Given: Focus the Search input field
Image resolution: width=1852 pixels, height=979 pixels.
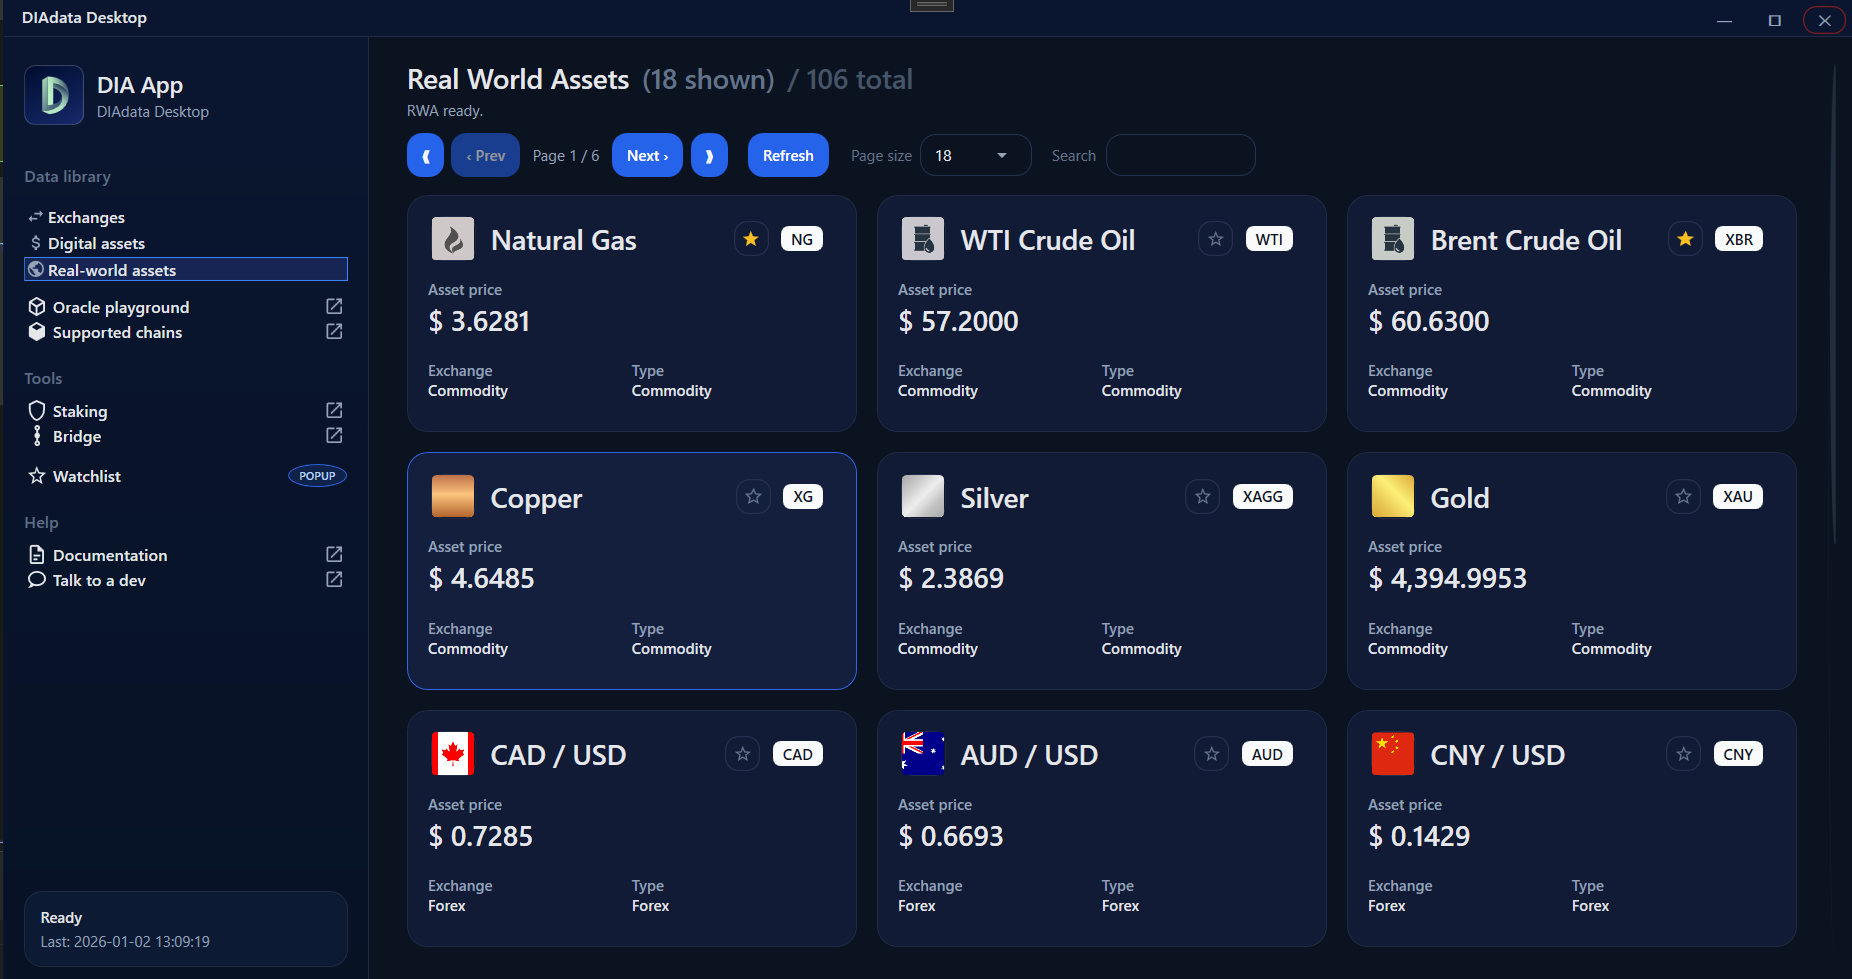Looking at the screenshot, I should pyautogui.click(x=1180, y=156).
